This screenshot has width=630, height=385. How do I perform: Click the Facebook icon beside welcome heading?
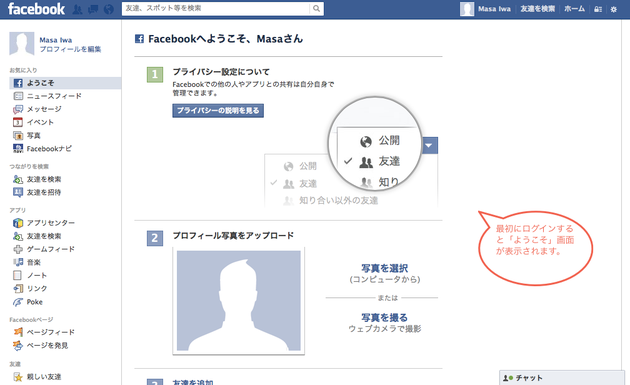click(x=139, y=39)
